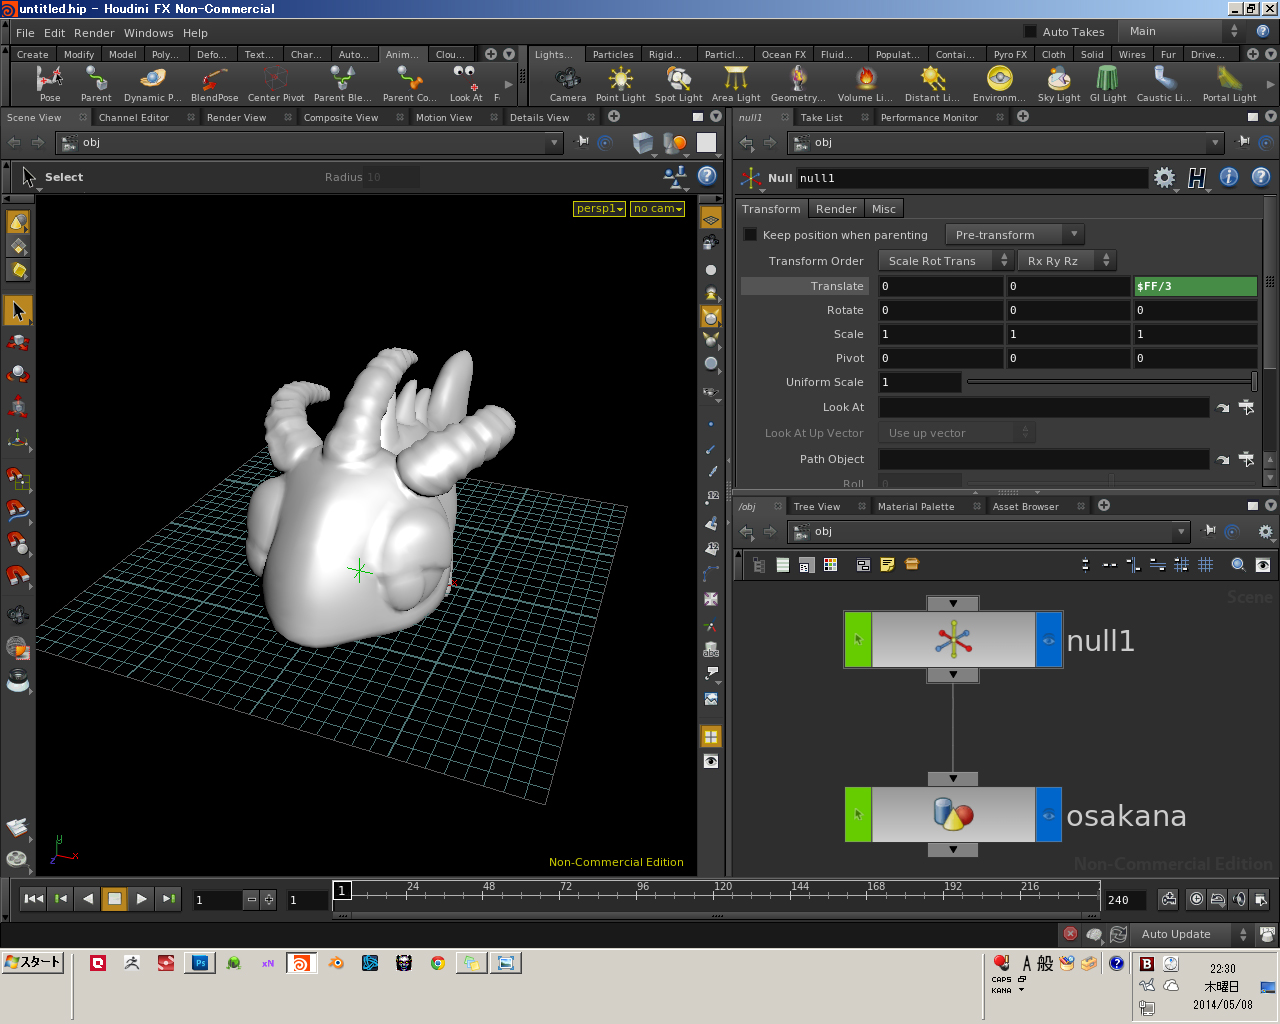Toggle null1 node display flag
The height and width of the screenshot is (1024, 1280).
(x=1048, y=640)
